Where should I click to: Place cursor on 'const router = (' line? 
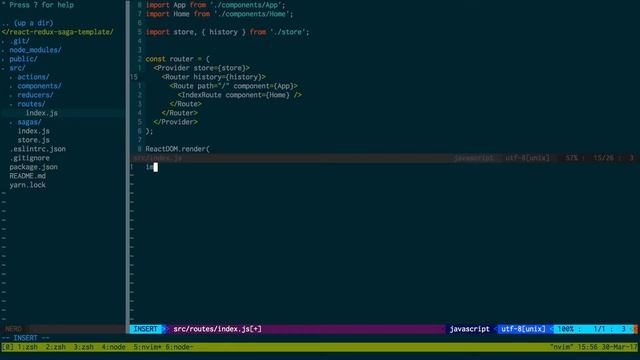click(178, 59)
